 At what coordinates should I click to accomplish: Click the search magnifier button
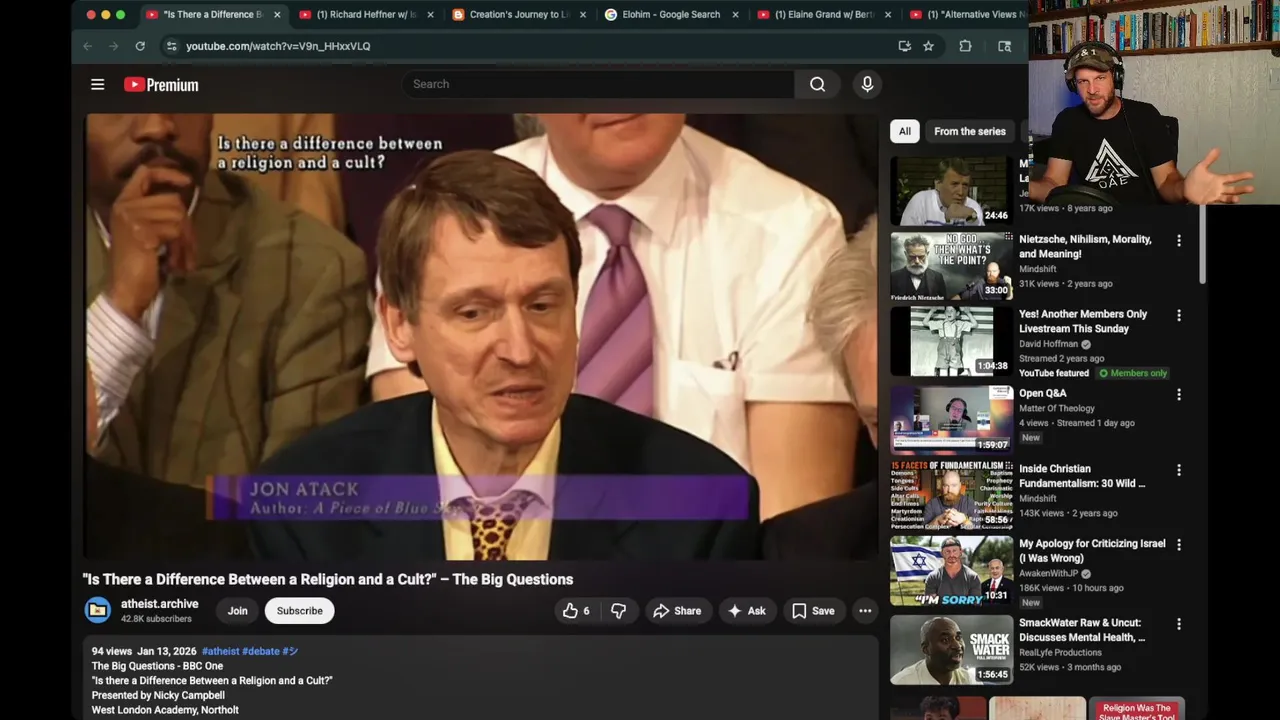[x=817, y=85]
